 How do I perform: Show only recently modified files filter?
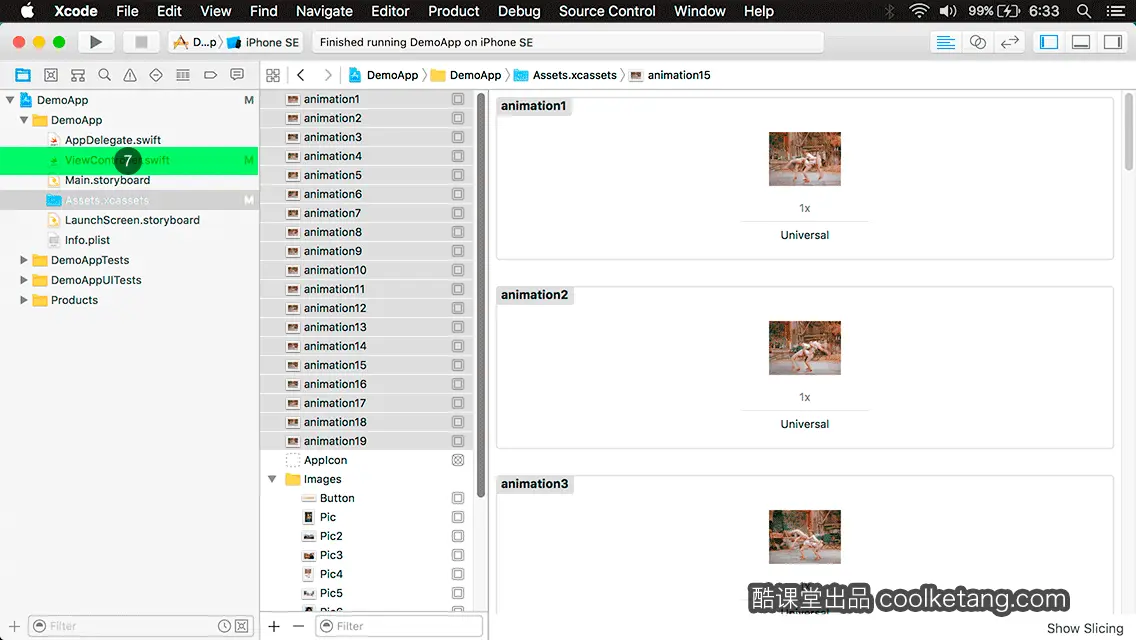pyautogui.click(x=225, y=626)
